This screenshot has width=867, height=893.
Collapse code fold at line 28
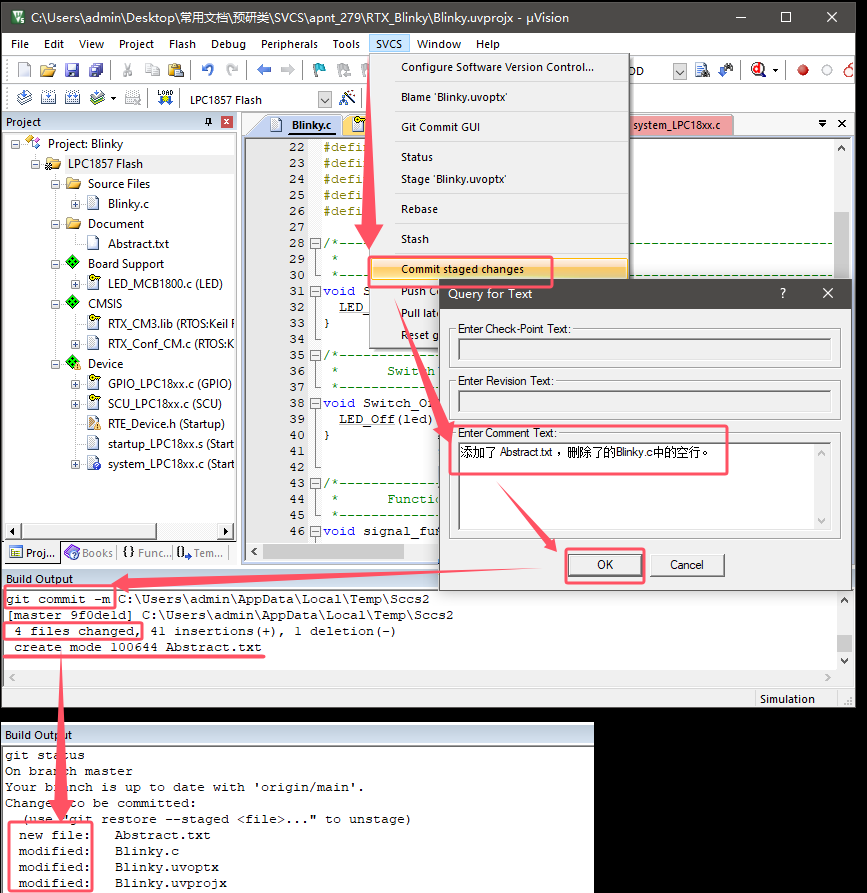point(315,243)
